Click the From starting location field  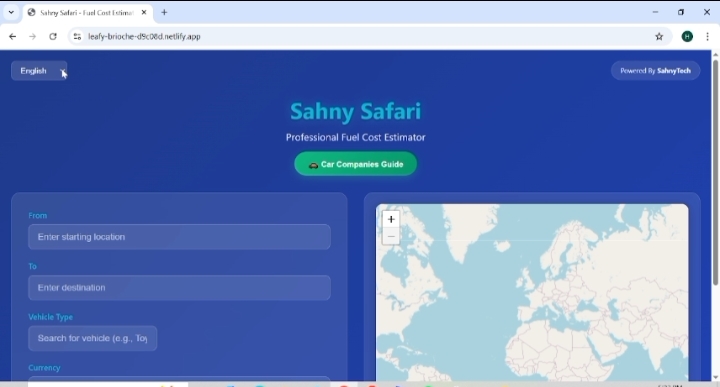[179, 237]
